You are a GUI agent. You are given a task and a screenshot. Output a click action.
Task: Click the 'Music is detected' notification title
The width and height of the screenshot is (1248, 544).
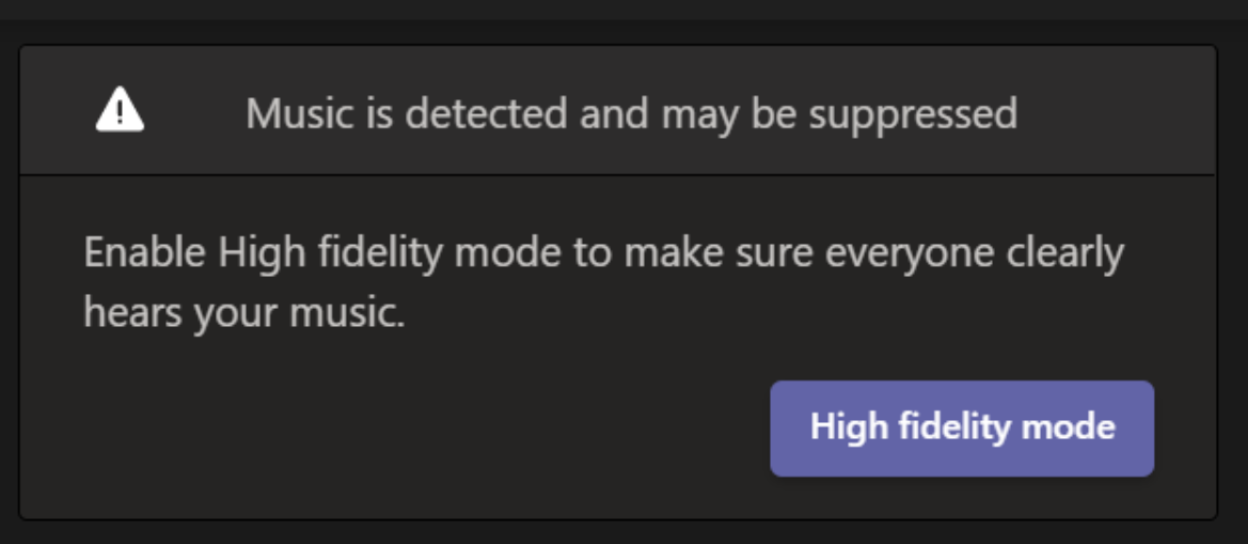631,113
